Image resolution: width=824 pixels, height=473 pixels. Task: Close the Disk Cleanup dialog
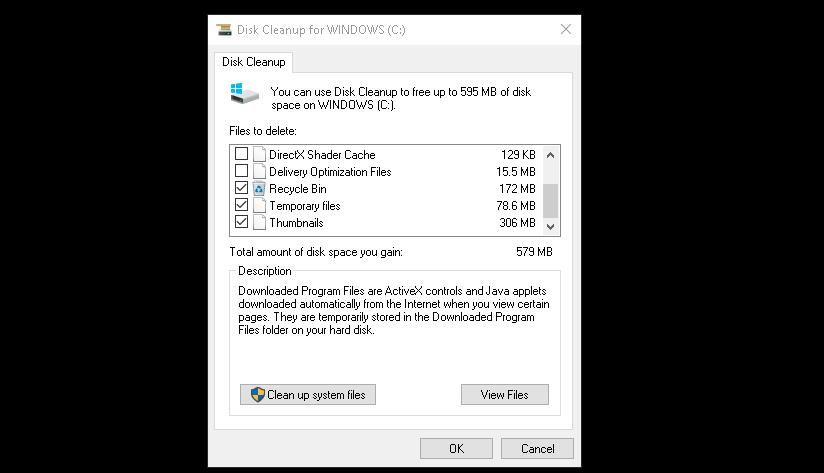[565, 29]
